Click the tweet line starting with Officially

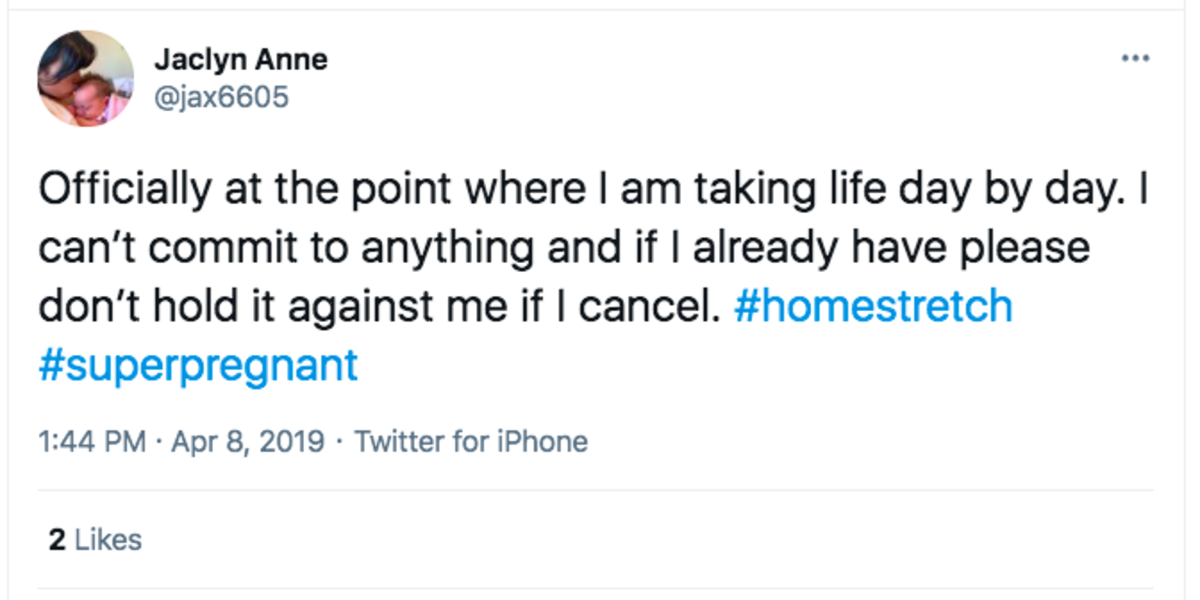[x=593, y=190]
